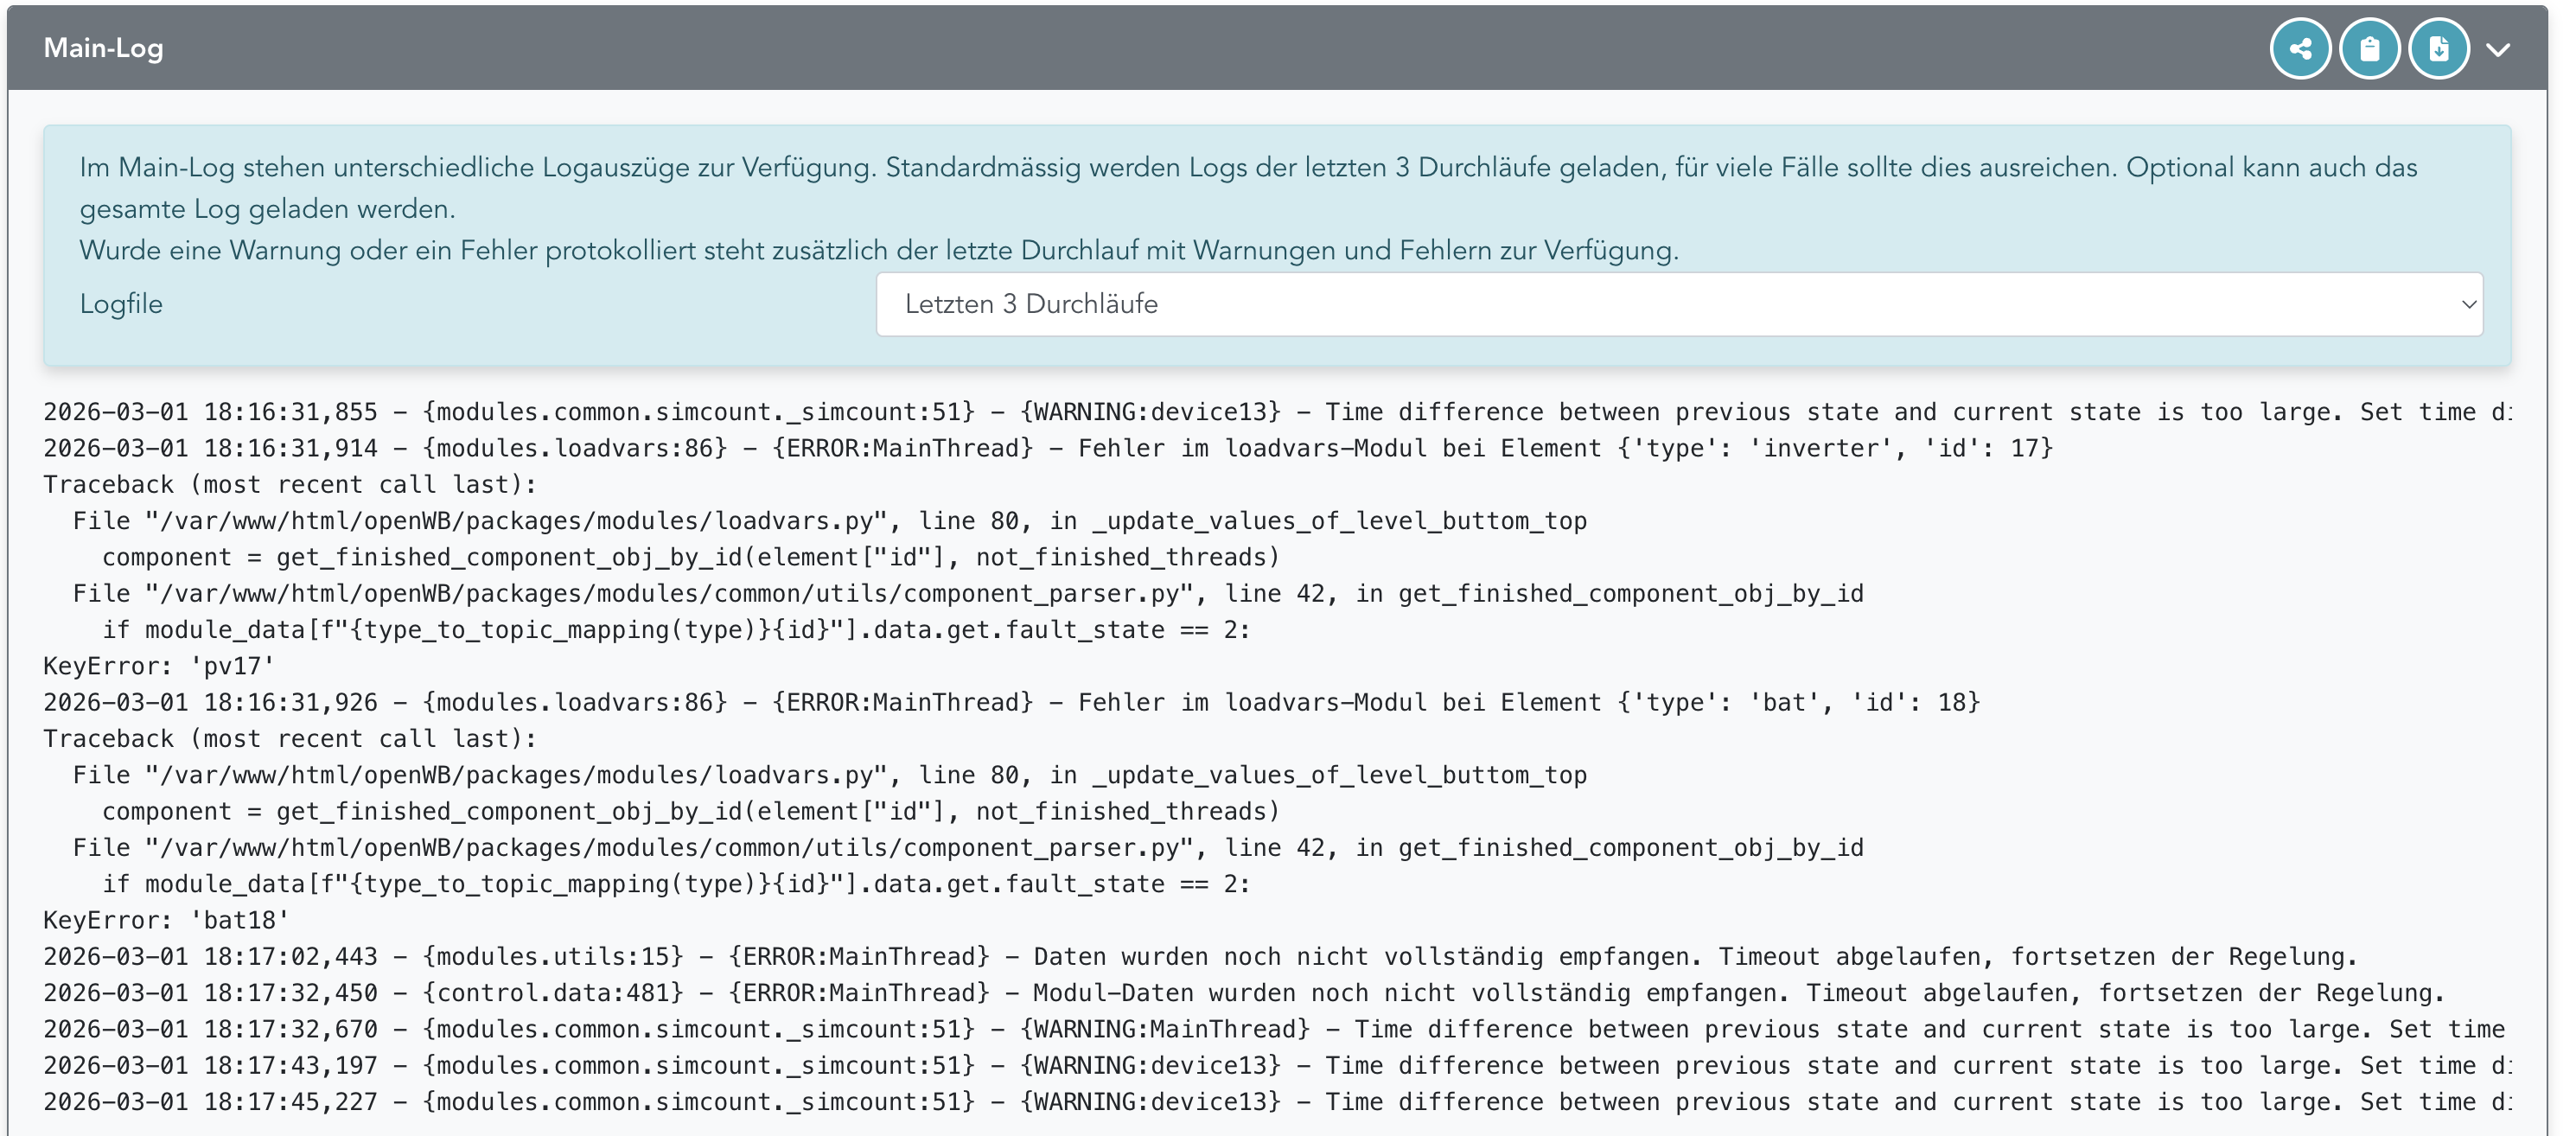This screenshot has height=1136, width=2576.
Task: Click error line for inverter id 17
Action: (x=1047, y=448)
